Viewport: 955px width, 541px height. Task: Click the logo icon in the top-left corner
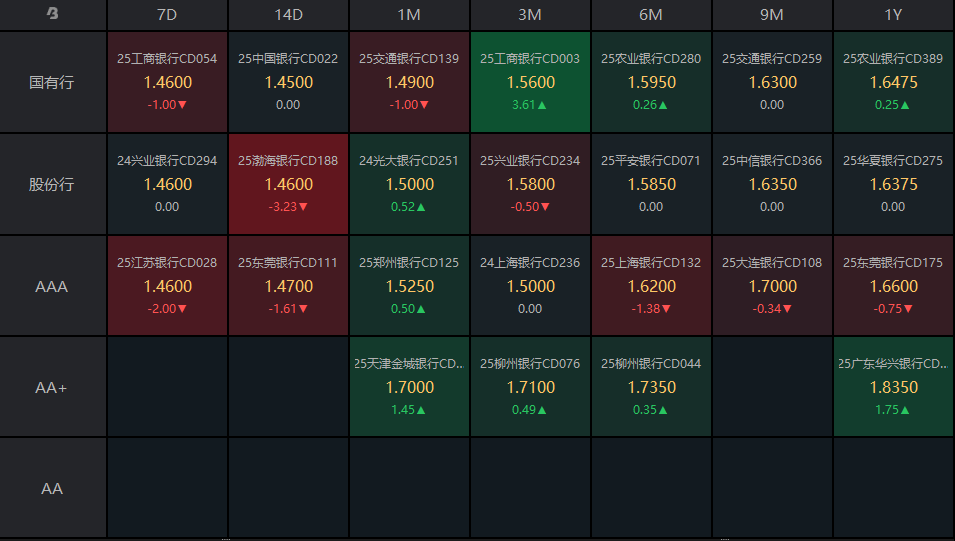pyautogui.click(x=52, y=13)
